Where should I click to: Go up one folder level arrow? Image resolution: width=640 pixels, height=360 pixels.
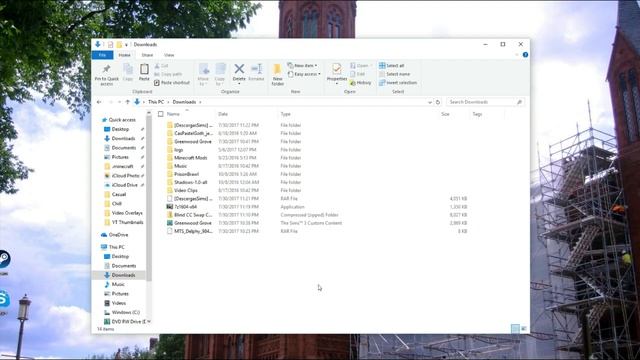(x=127, y=102)
